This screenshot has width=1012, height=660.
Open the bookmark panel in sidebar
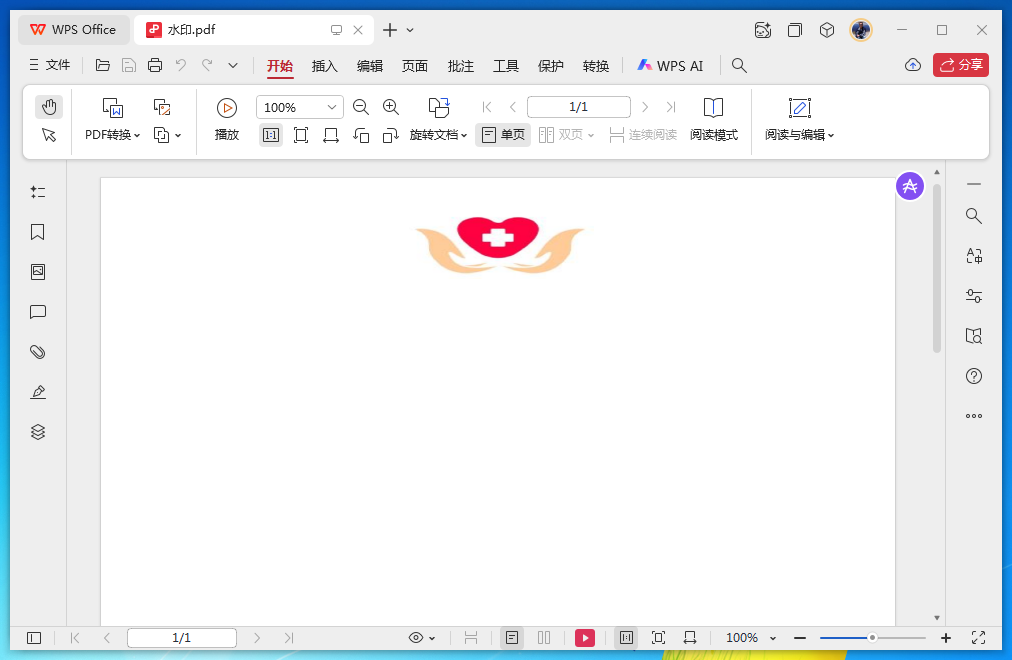(38, 232)
